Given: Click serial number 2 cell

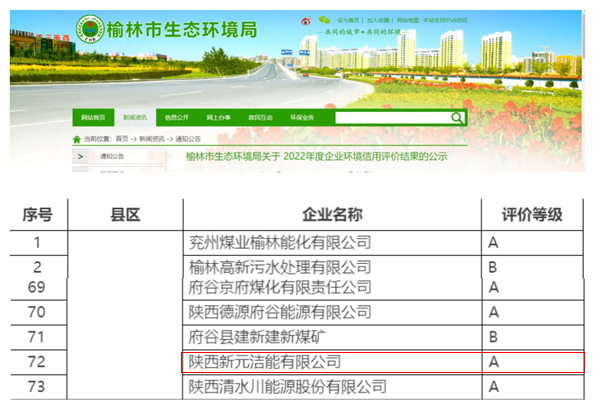Looking at the screenshot, I should [37, 267].
